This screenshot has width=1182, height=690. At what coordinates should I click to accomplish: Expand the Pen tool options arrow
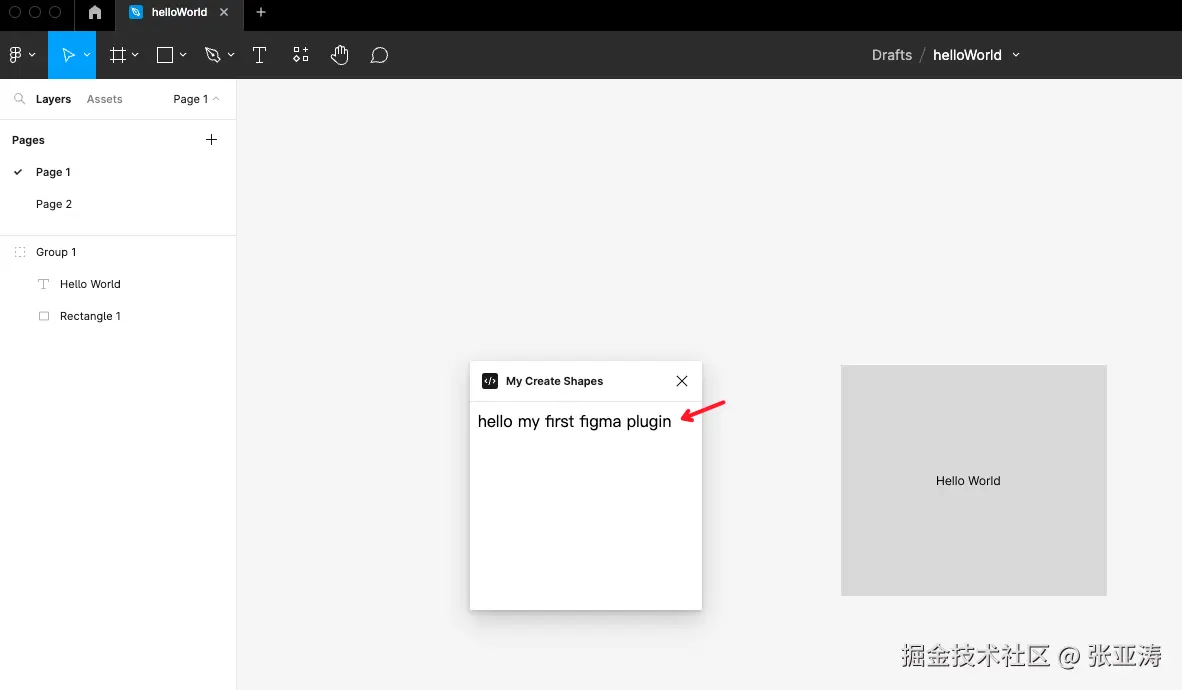coord(231,55)
